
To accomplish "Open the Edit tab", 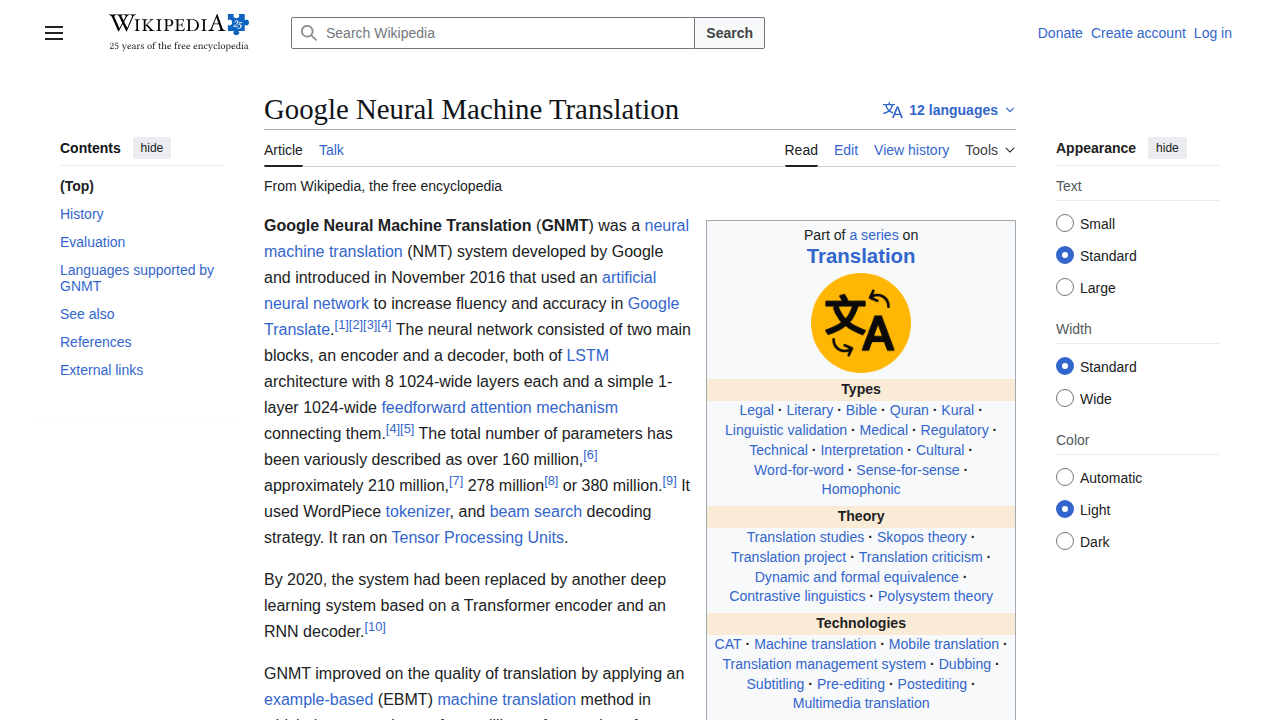I will point(846,150).
